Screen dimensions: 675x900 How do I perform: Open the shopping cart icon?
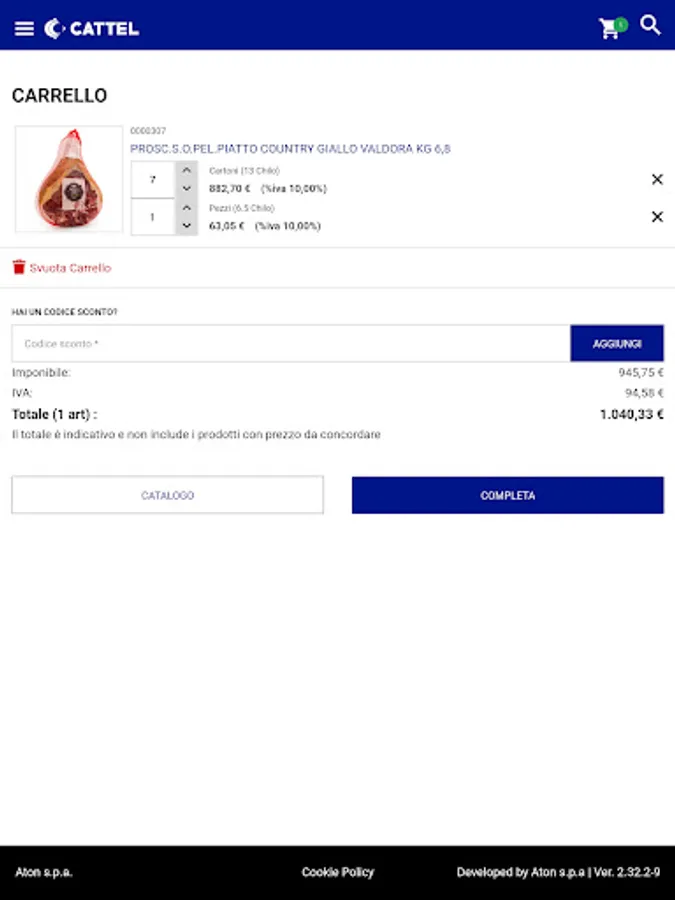click(610, 28)
